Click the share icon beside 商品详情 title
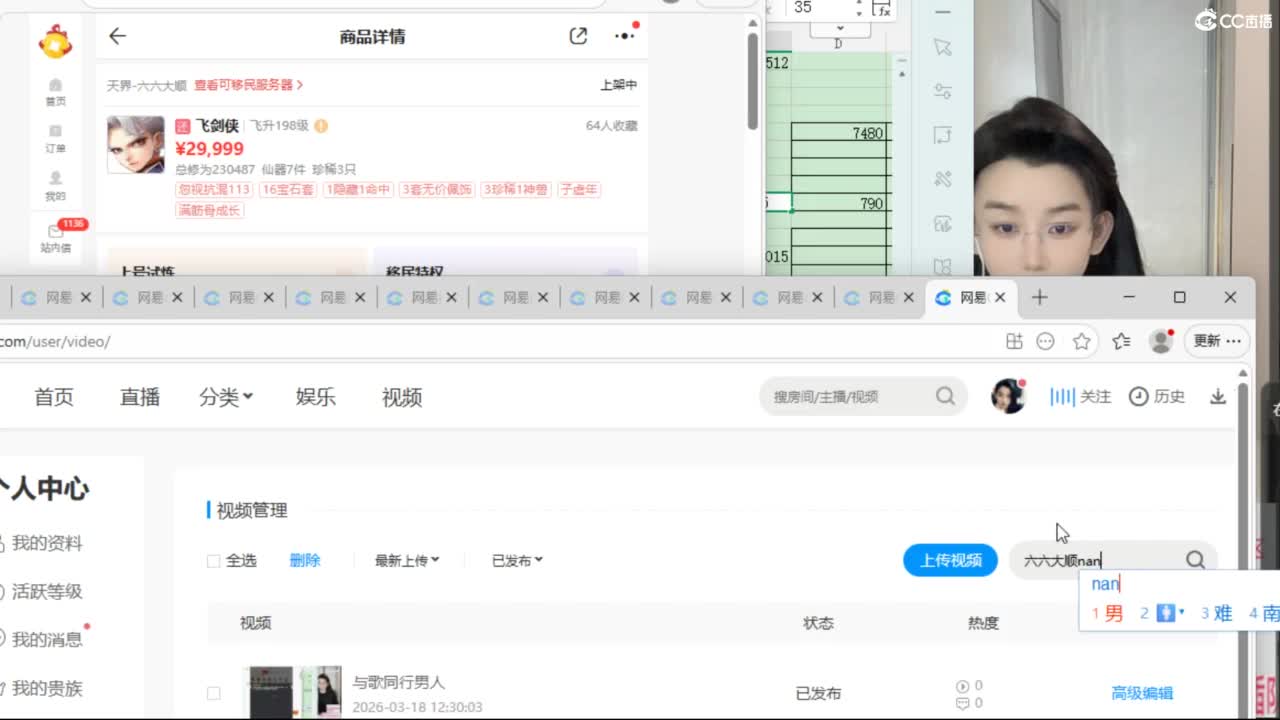Image resolution: width=1280 pixels, height=720 pixels. tap(578, 36)
